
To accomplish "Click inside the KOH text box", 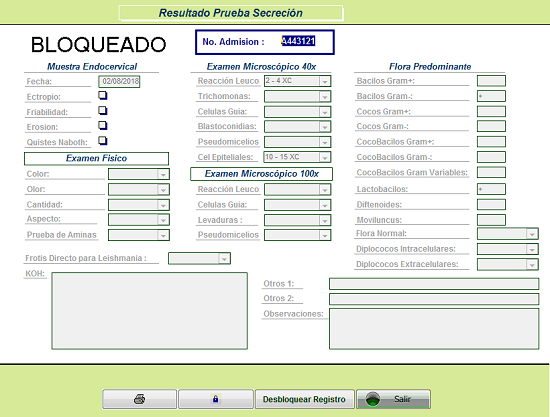I will pyautogui.click(x=150, y=311).
